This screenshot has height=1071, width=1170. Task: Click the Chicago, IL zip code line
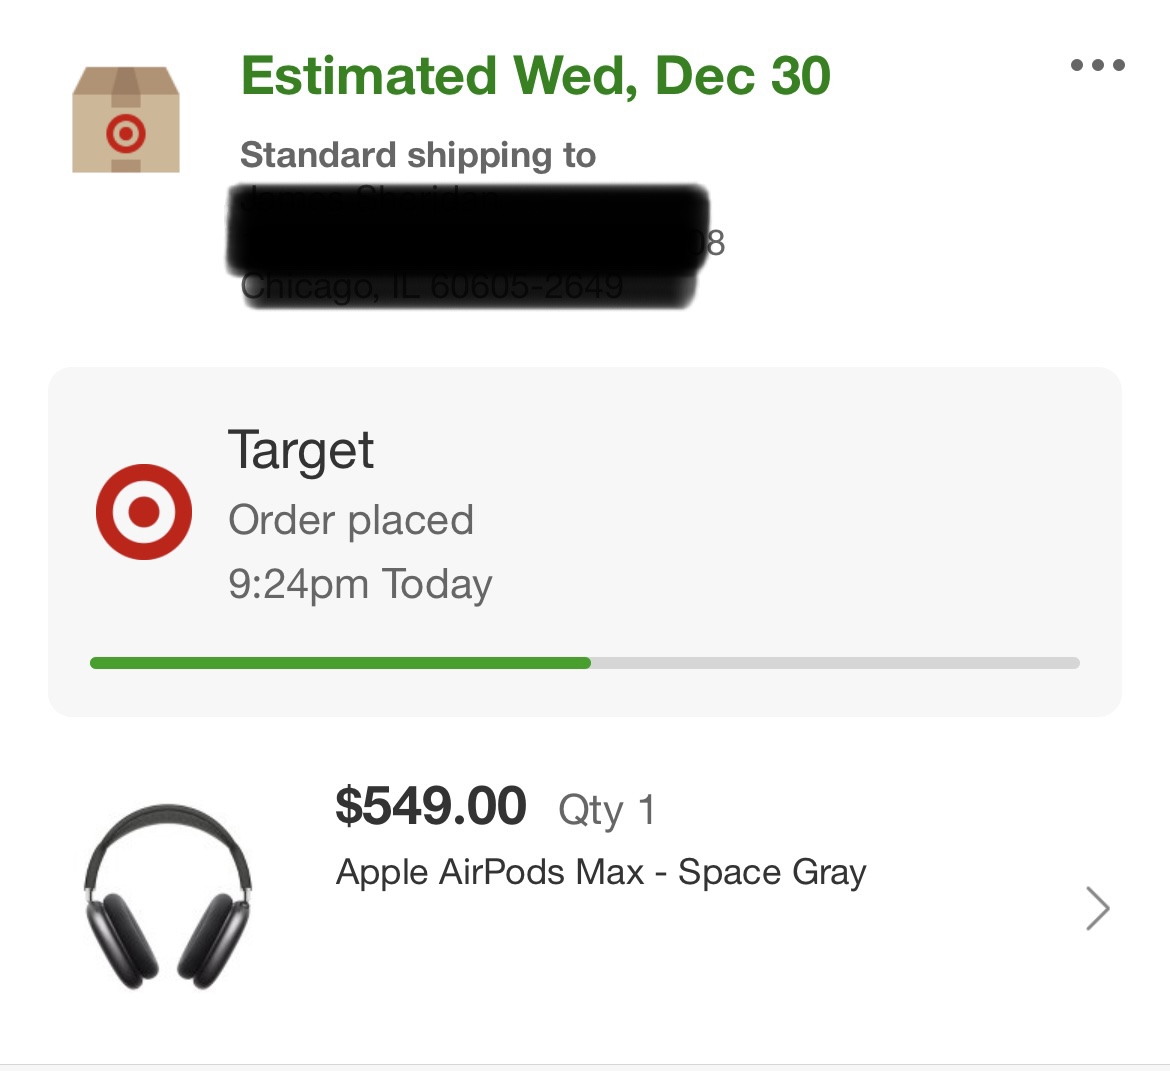(432, 289)
